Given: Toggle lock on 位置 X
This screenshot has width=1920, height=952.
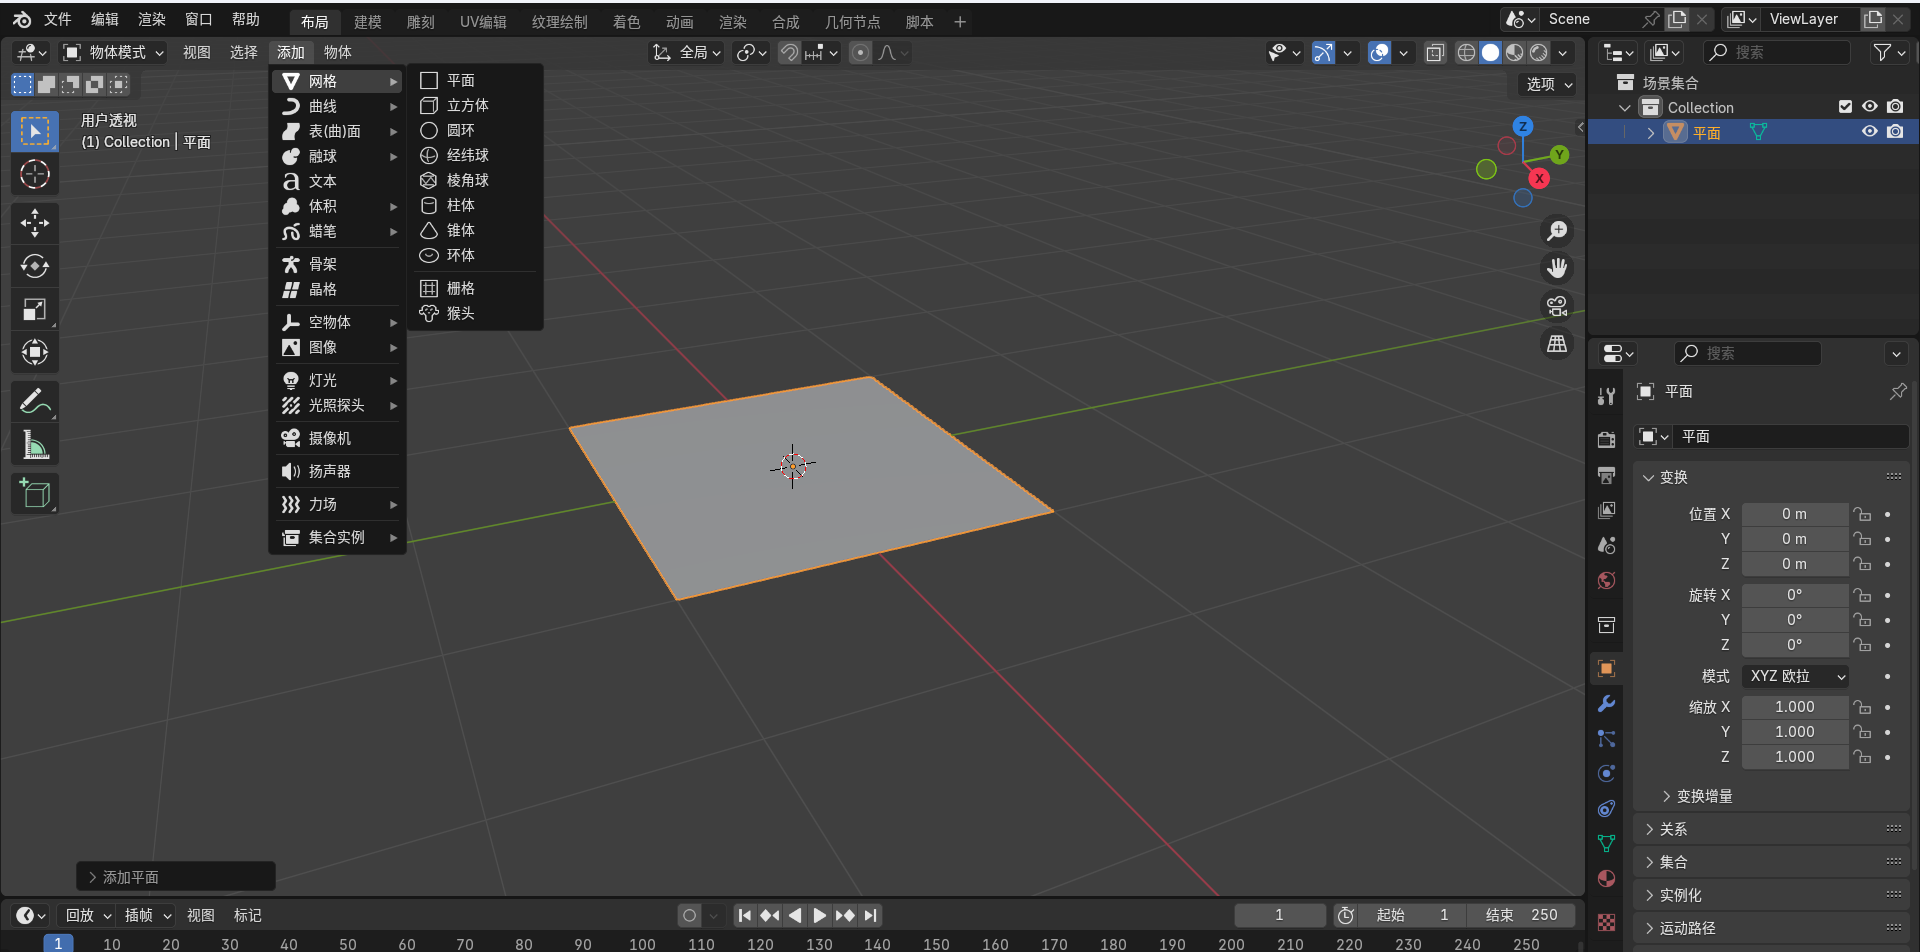Looking at the screenshot, I should click(x=1861, y=514).
